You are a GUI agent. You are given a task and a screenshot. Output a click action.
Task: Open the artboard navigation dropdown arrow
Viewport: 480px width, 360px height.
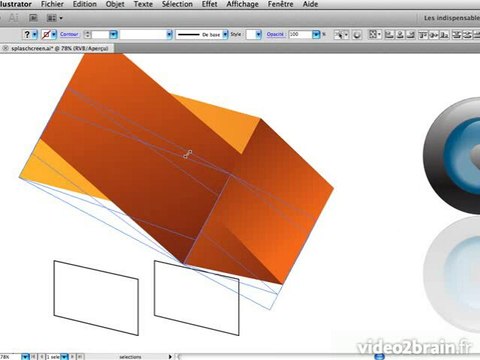(64, 357)
